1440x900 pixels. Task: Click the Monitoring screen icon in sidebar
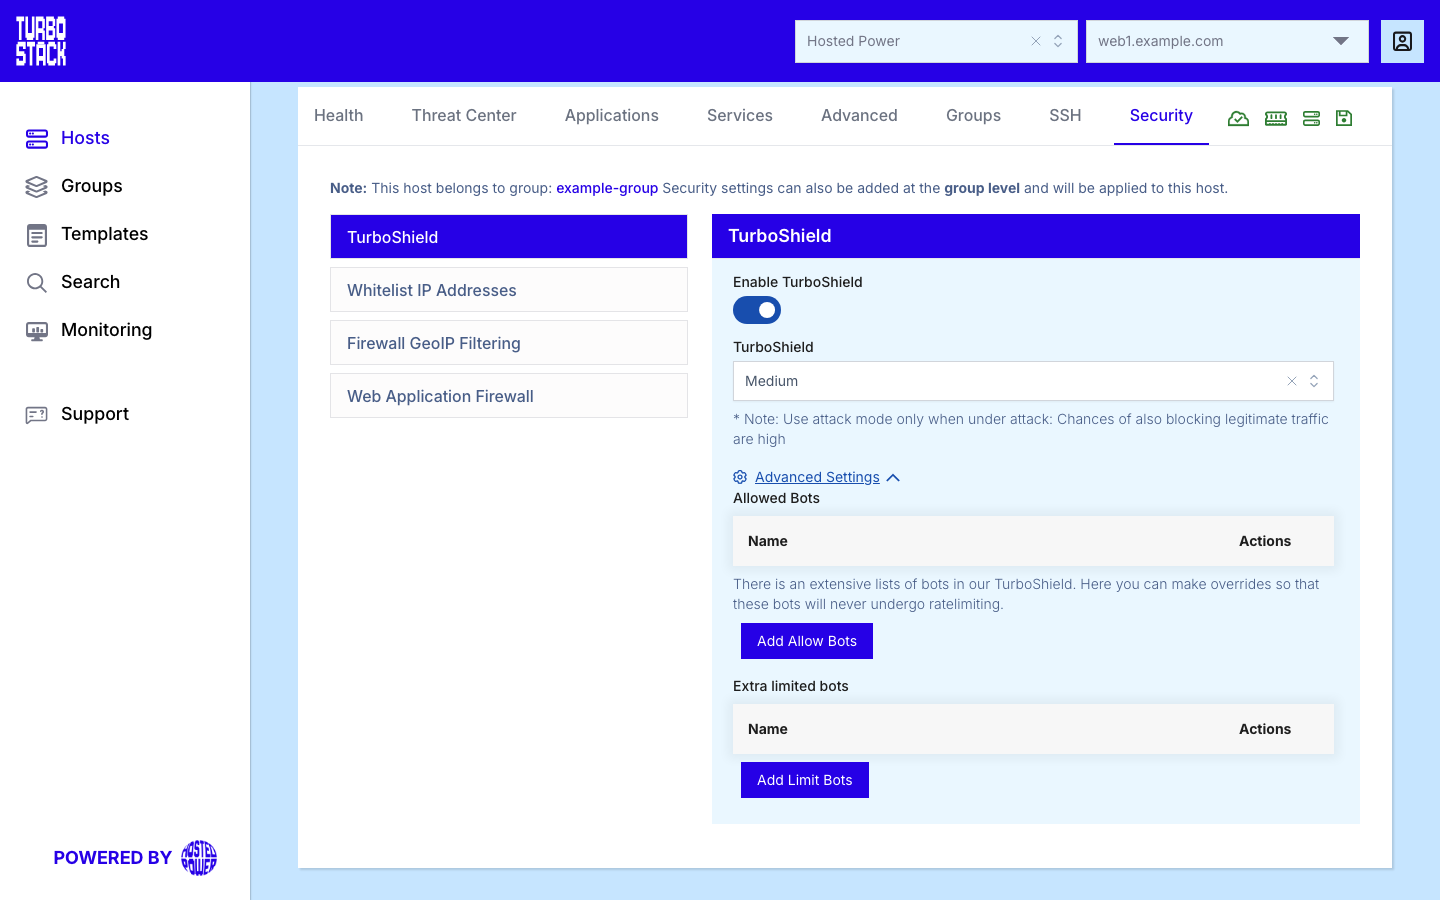37,331
